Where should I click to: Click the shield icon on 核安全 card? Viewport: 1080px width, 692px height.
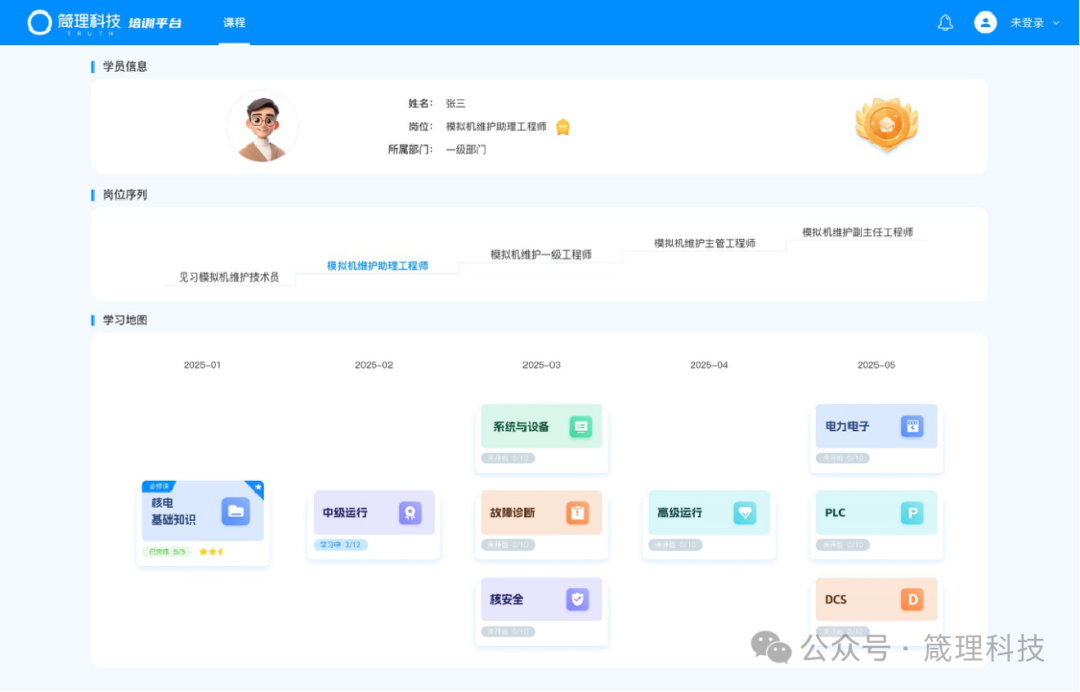(x=576, y=600)
